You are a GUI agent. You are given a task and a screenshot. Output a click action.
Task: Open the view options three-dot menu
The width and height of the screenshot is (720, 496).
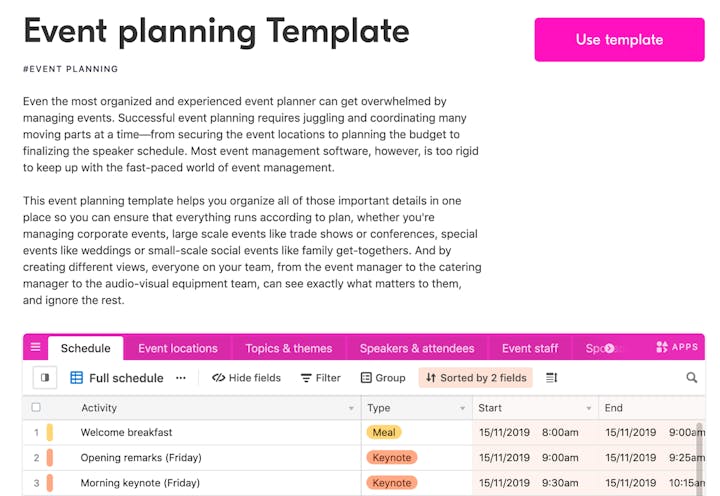pyautogui.click(x=181, y=378)
